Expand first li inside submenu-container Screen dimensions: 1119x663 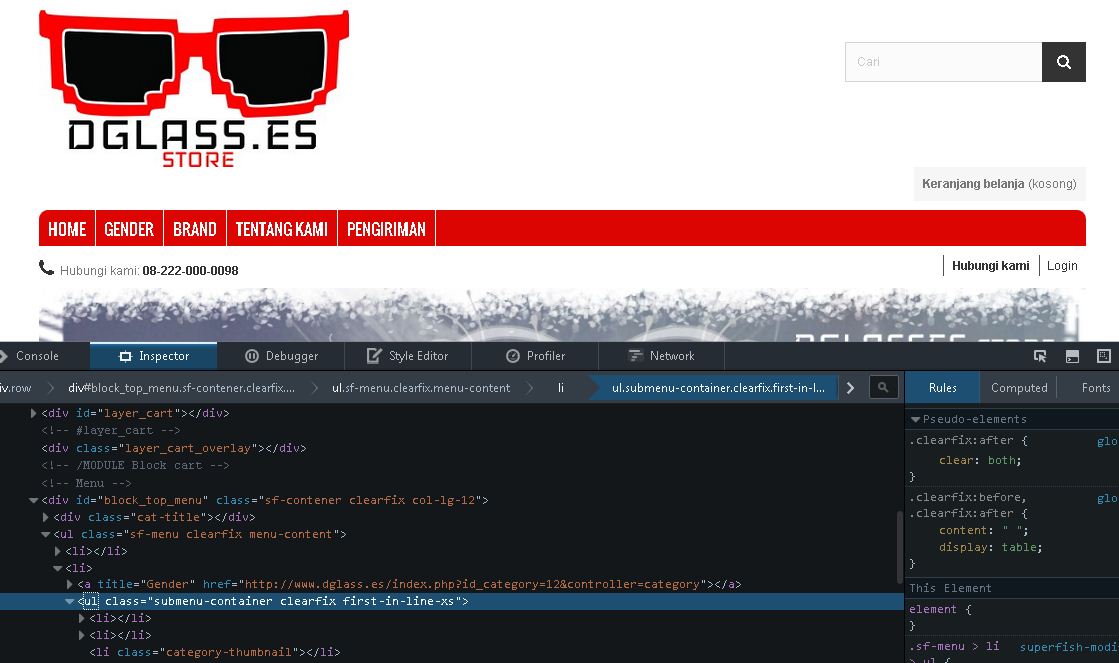(x=81, y=618)
